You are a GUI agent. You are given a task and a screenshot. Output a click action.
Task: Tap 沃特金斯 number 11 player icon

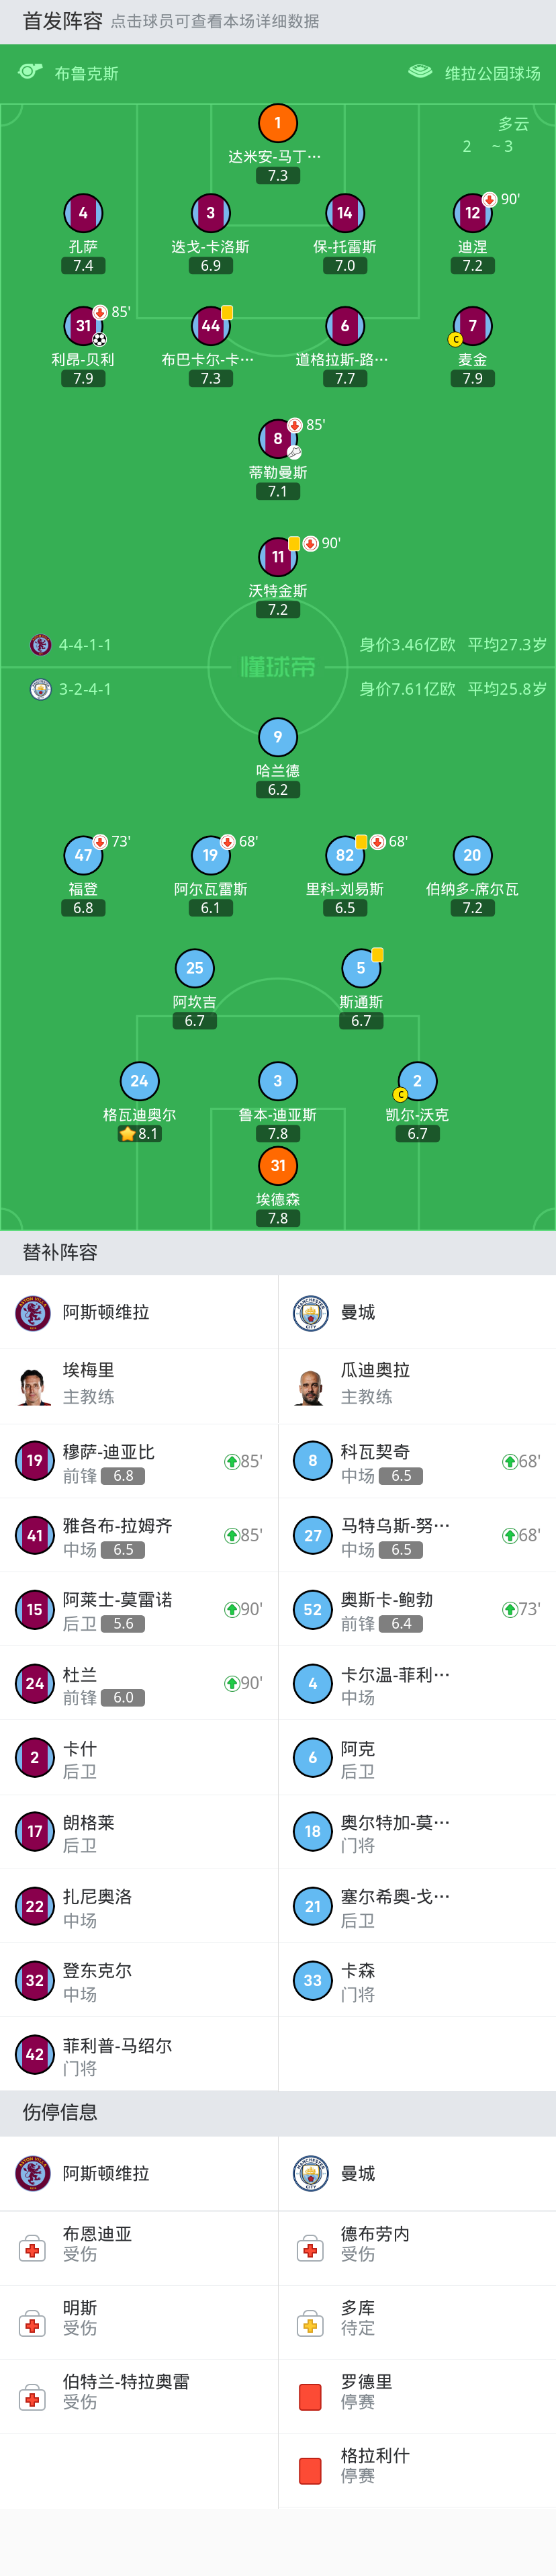tap(278, 557)
